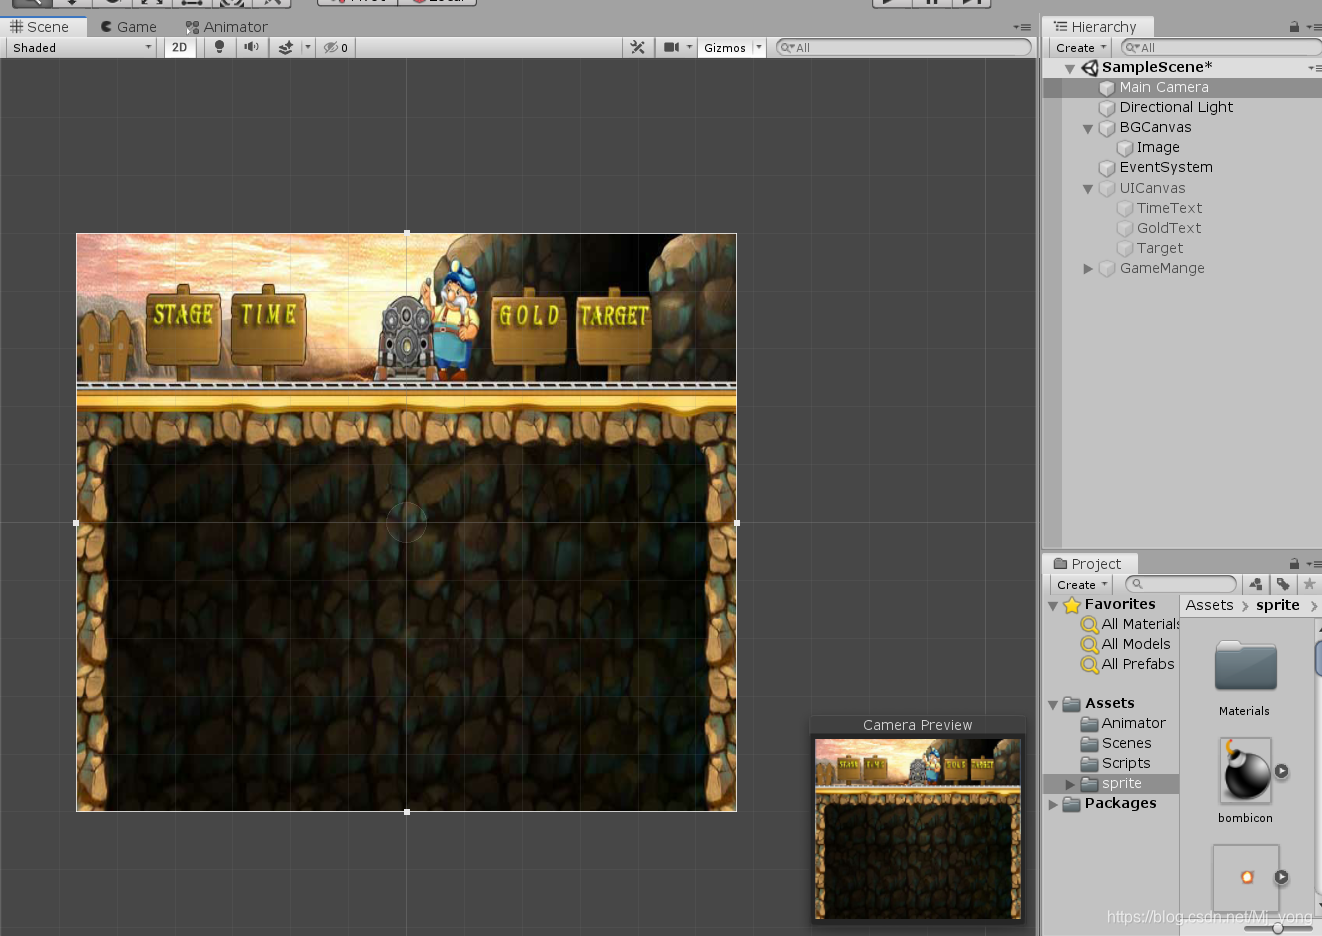Collapse the UICanvas node
This screenshot has width=1322, height=936.
coord(1088,189)
